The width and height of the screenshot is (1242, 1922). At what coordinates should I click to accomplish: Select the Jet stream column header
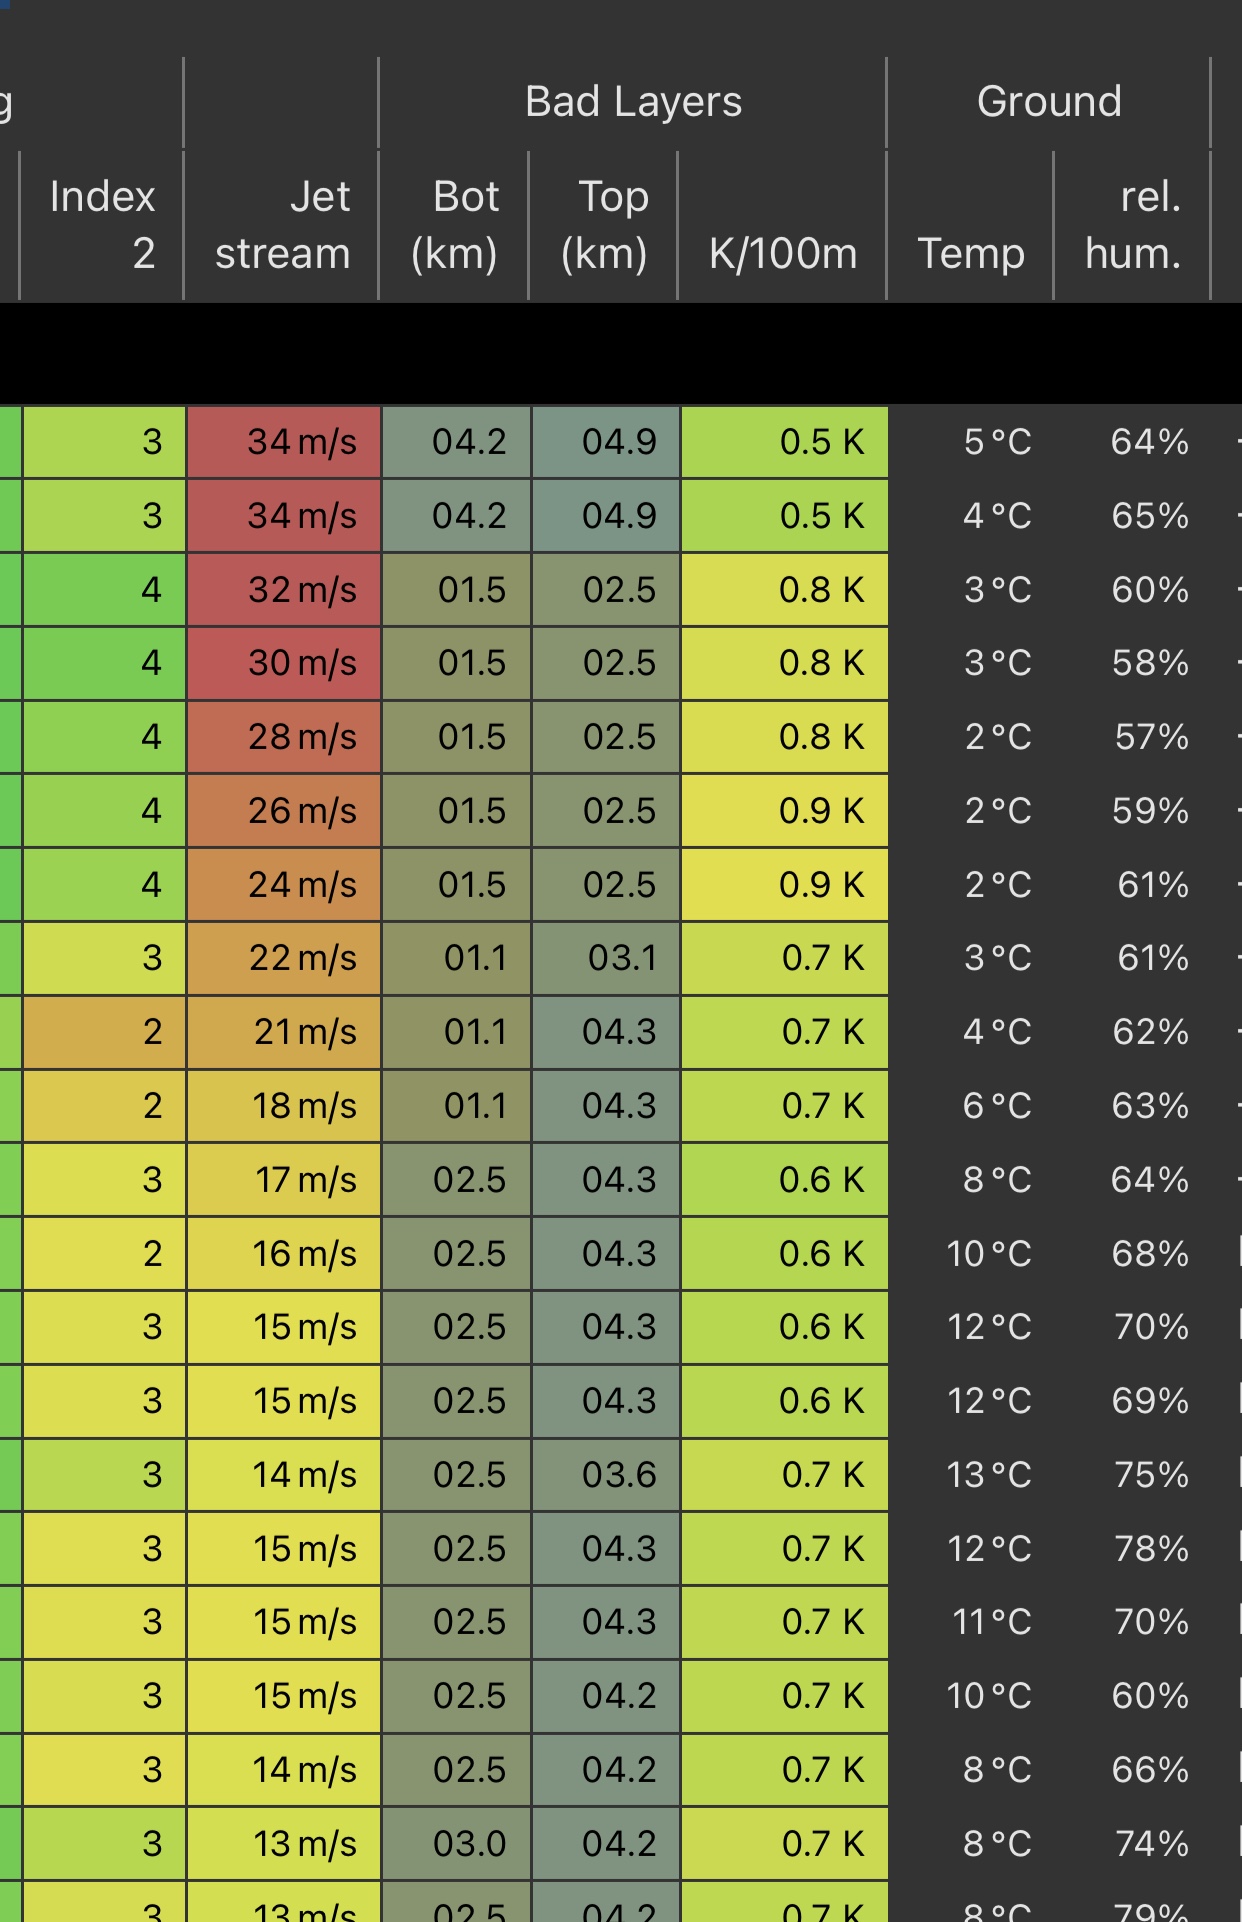click(282, 225)
